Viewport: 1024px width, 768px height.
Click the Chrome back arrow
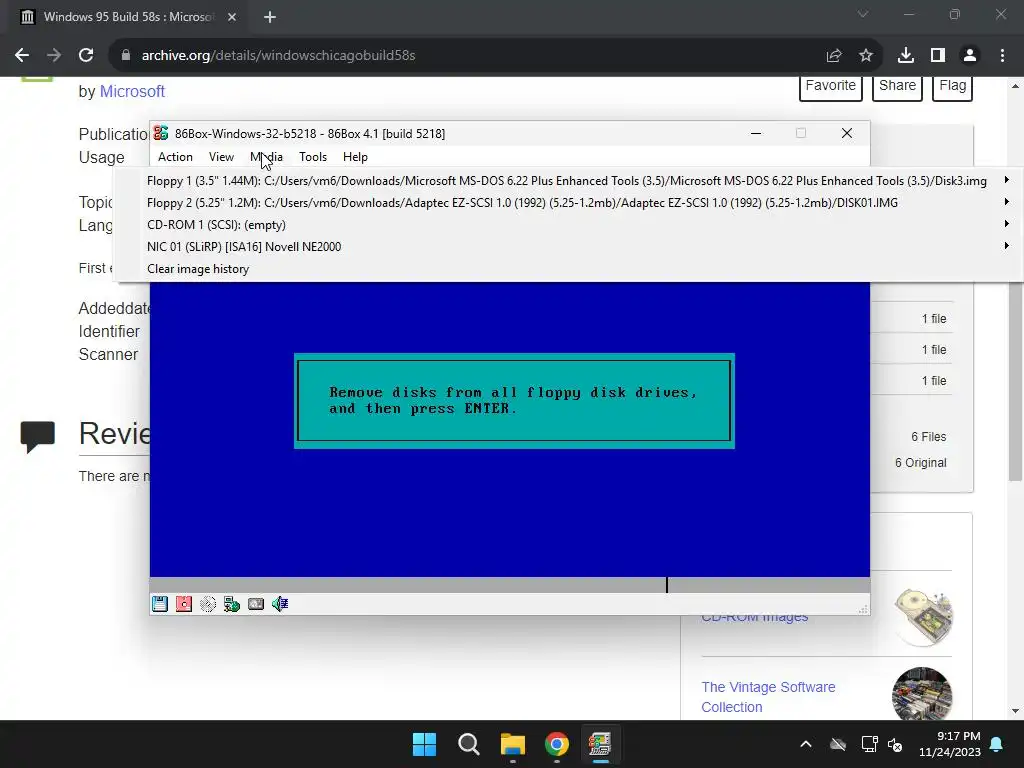(22, 56)
